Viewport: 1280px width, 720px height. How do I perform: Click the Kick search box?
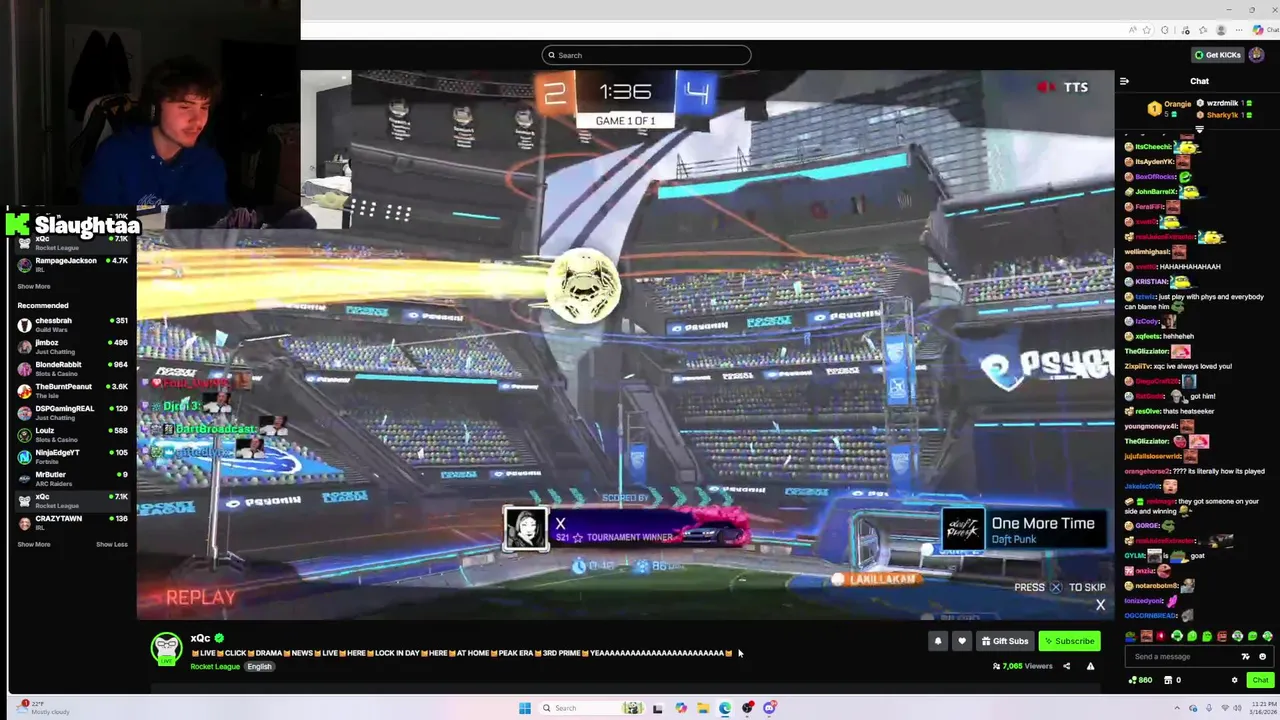pyautogui.click(x=646, y=55)
